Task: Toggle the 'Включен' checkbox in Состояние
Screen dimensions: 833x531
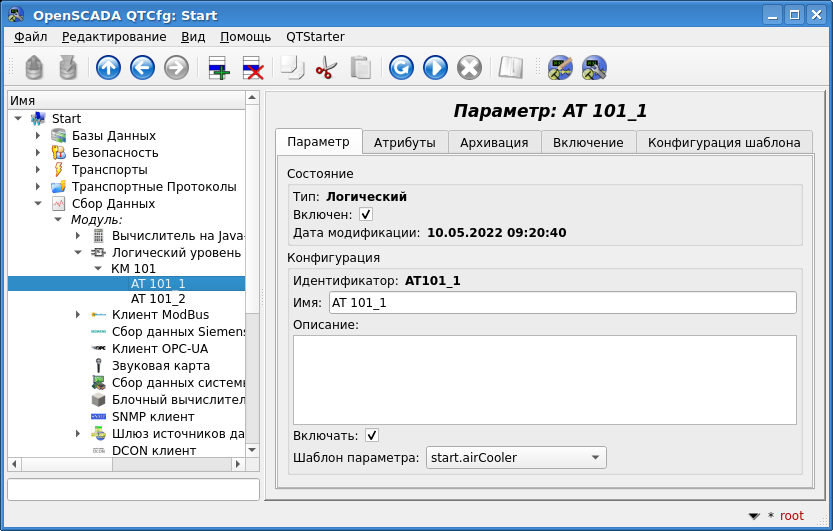Action: click(x=366, y=215)
